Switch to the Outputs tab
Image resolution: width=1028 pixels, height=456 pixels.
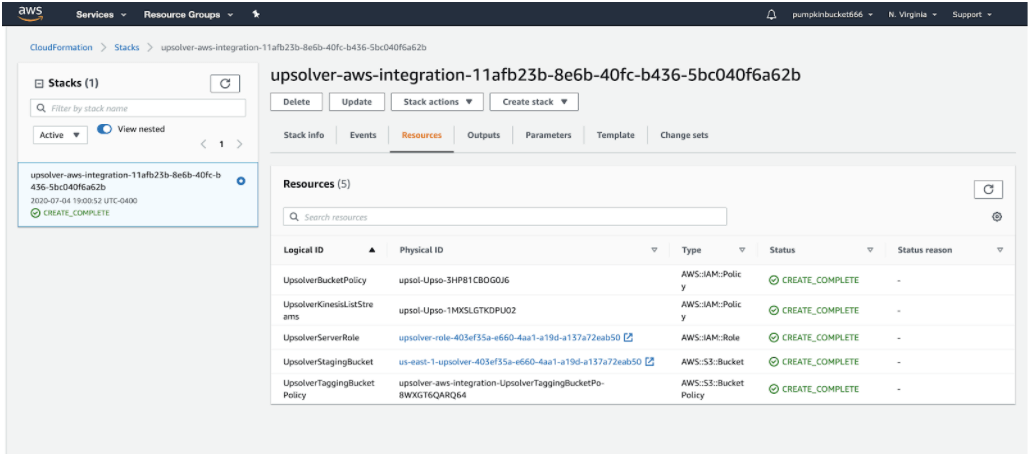[483, 135]
